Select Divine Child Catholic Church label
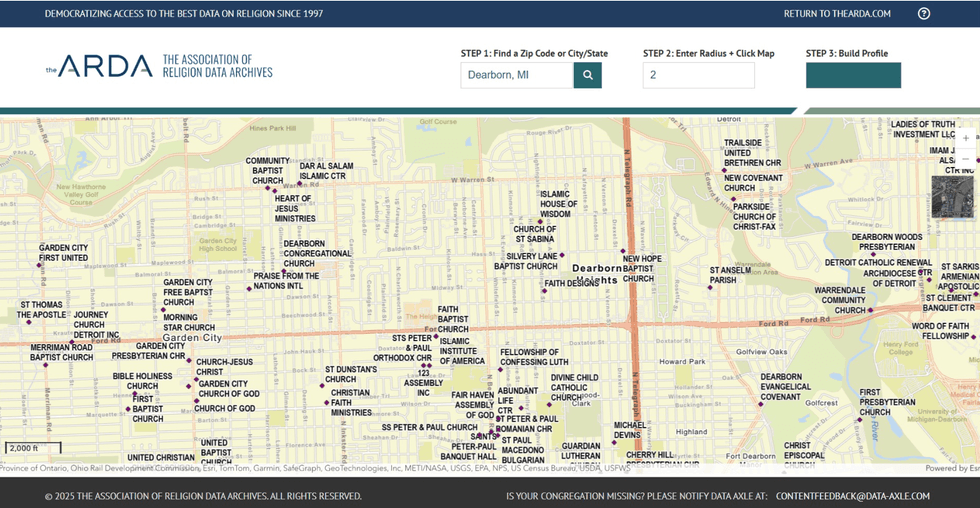Screen dimensions: 980x508 (x=574, y=387)
